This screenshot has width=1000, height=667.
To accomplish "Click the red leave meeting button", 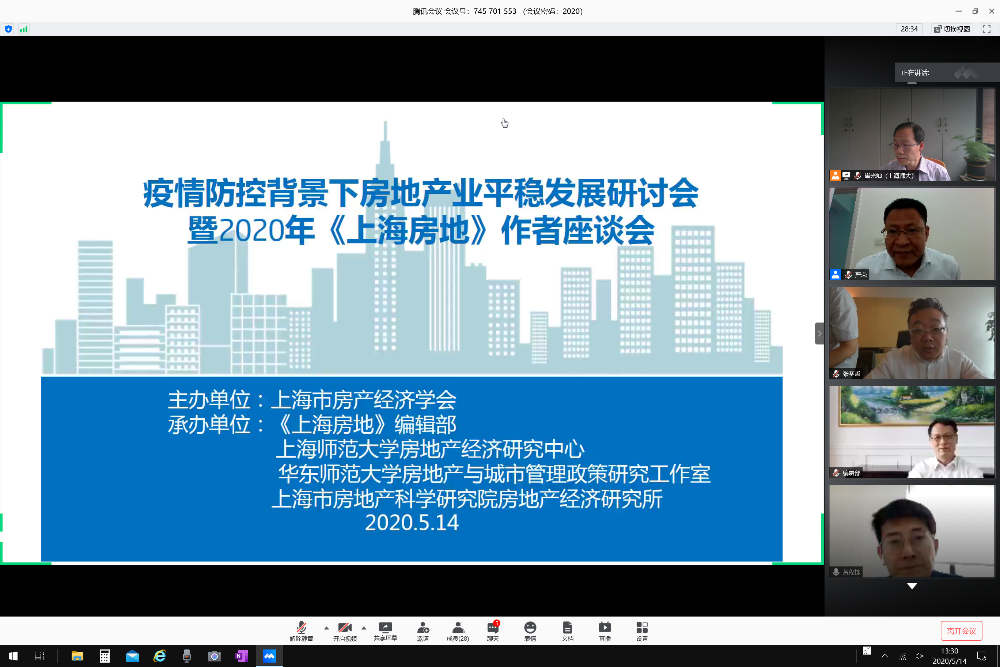I will pyautogui.click(x=961, y=631).
